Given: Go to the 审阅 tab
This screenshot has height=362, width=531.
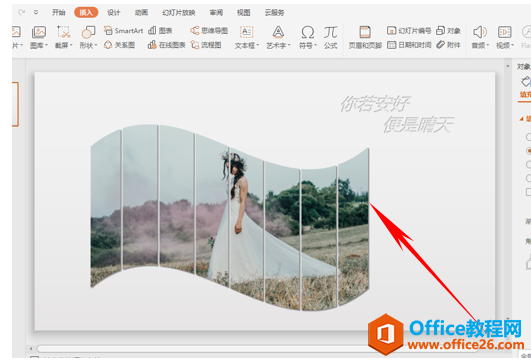Looking at the screenshot, I should tap(216, 13).
